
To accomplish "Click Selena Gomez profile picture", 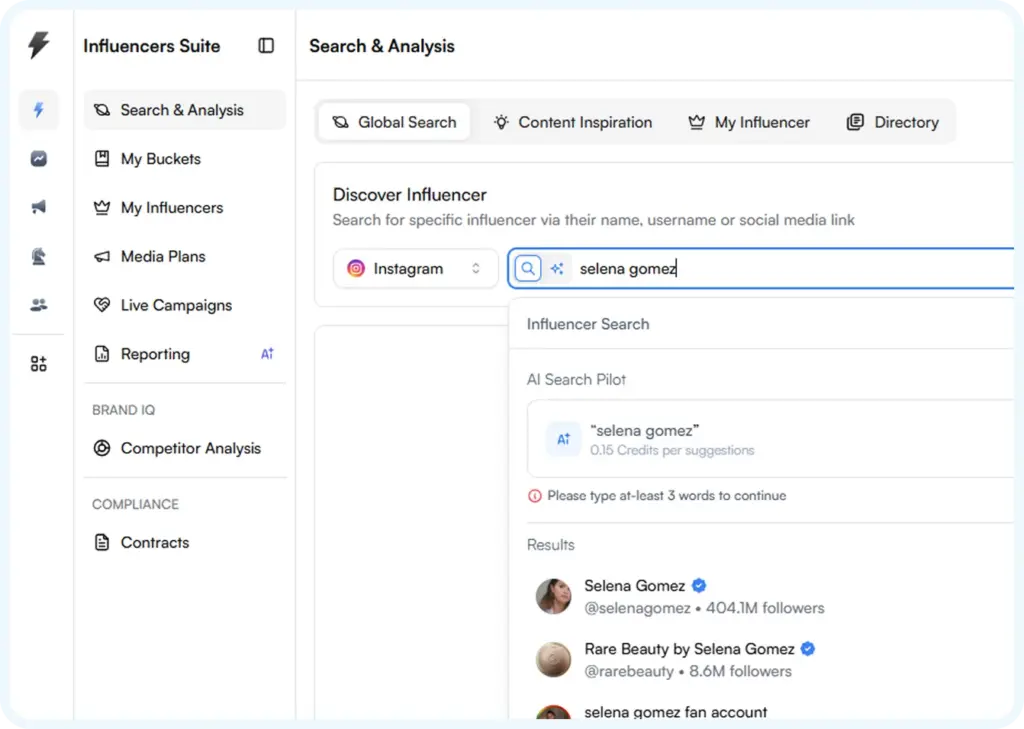I will (554, 596).
